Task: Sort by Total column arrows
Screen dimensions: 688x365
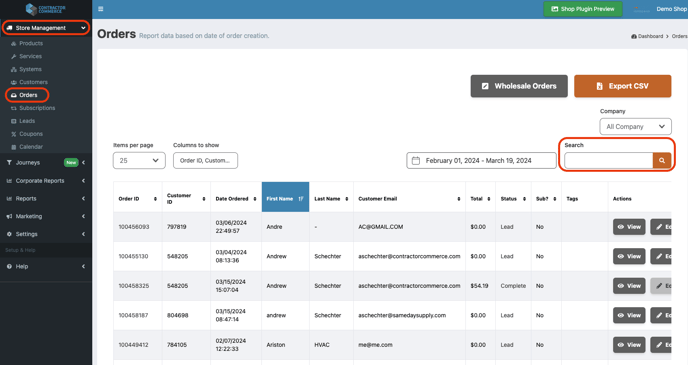Action: click(489, 199)
